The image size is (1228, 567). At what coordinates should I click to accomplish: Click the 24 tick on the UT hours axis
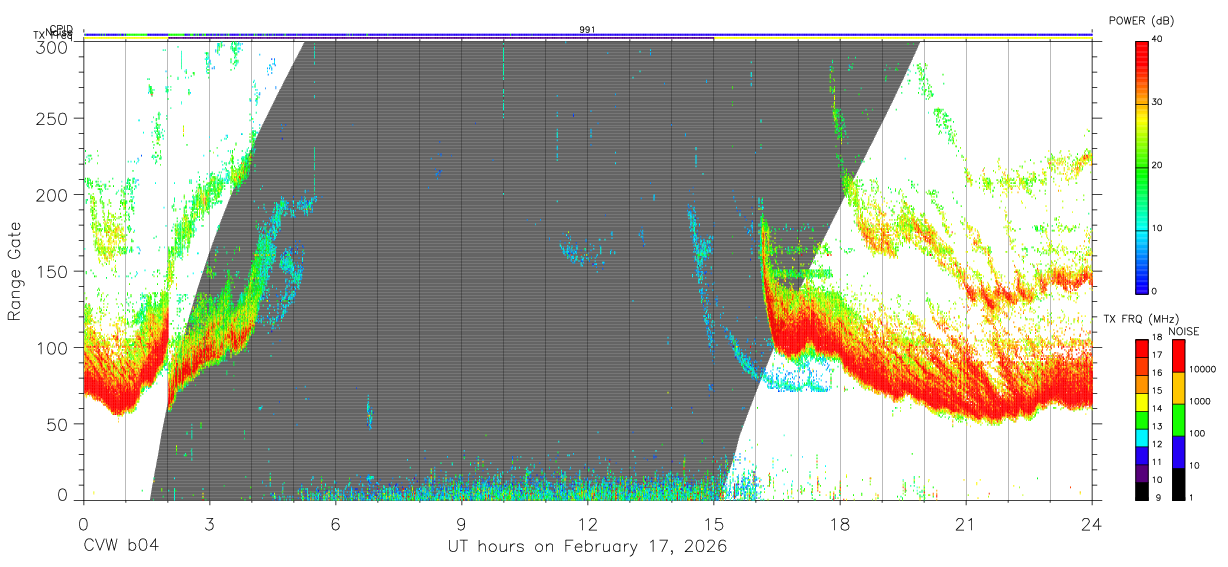click(1092, 524)
